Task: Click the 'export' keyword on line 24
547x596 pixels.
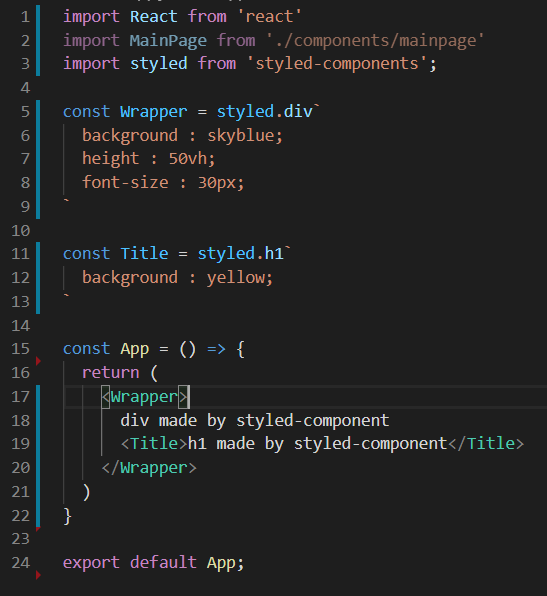Action: coord(91,563)
